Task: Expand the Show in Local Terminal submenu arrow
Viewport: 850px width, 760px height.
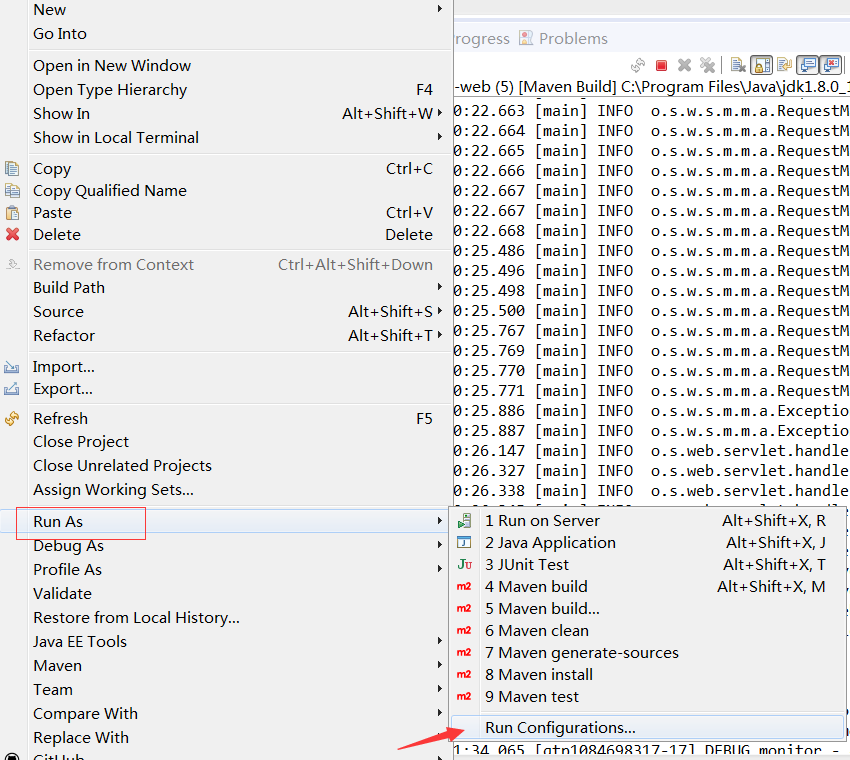Action: [440, 137]
